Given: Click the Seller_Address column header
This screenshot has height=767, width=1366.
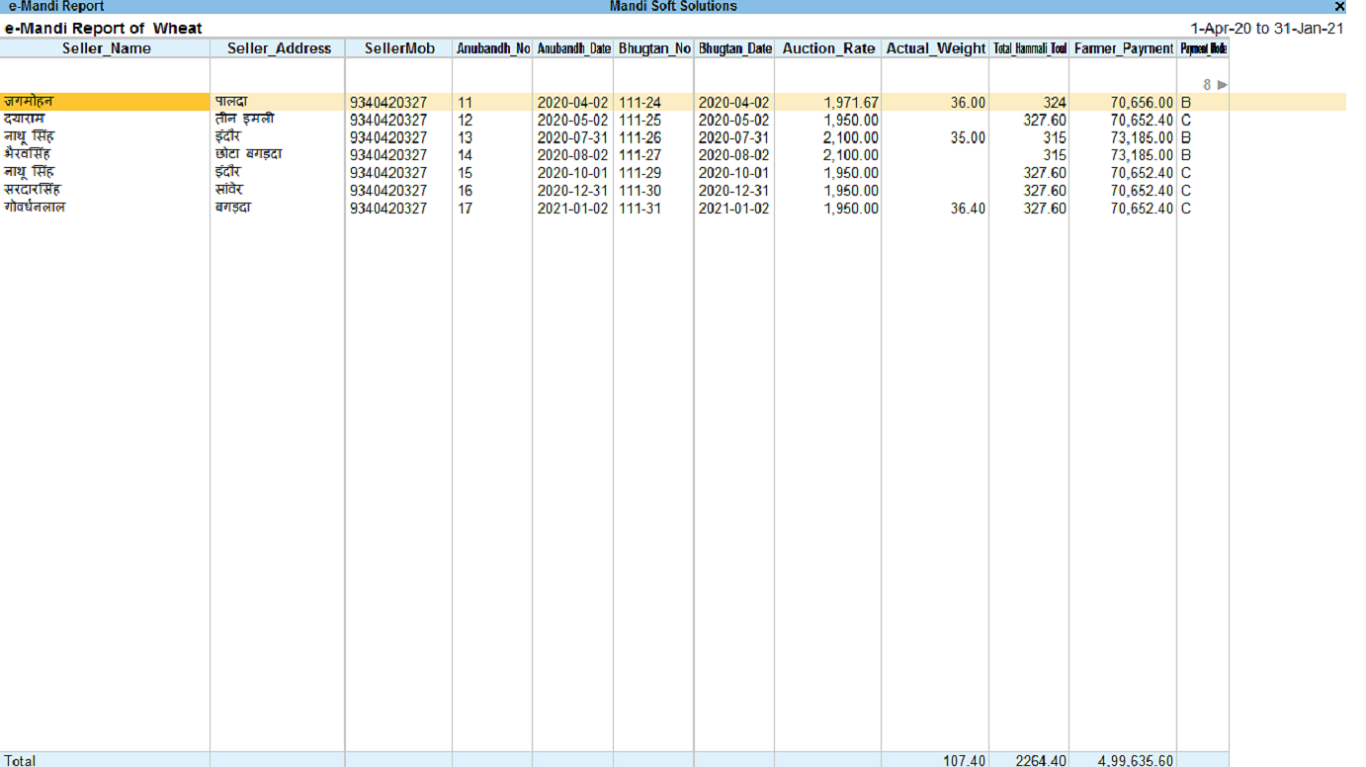Looking at the screenshot, I should click(278, 48).
